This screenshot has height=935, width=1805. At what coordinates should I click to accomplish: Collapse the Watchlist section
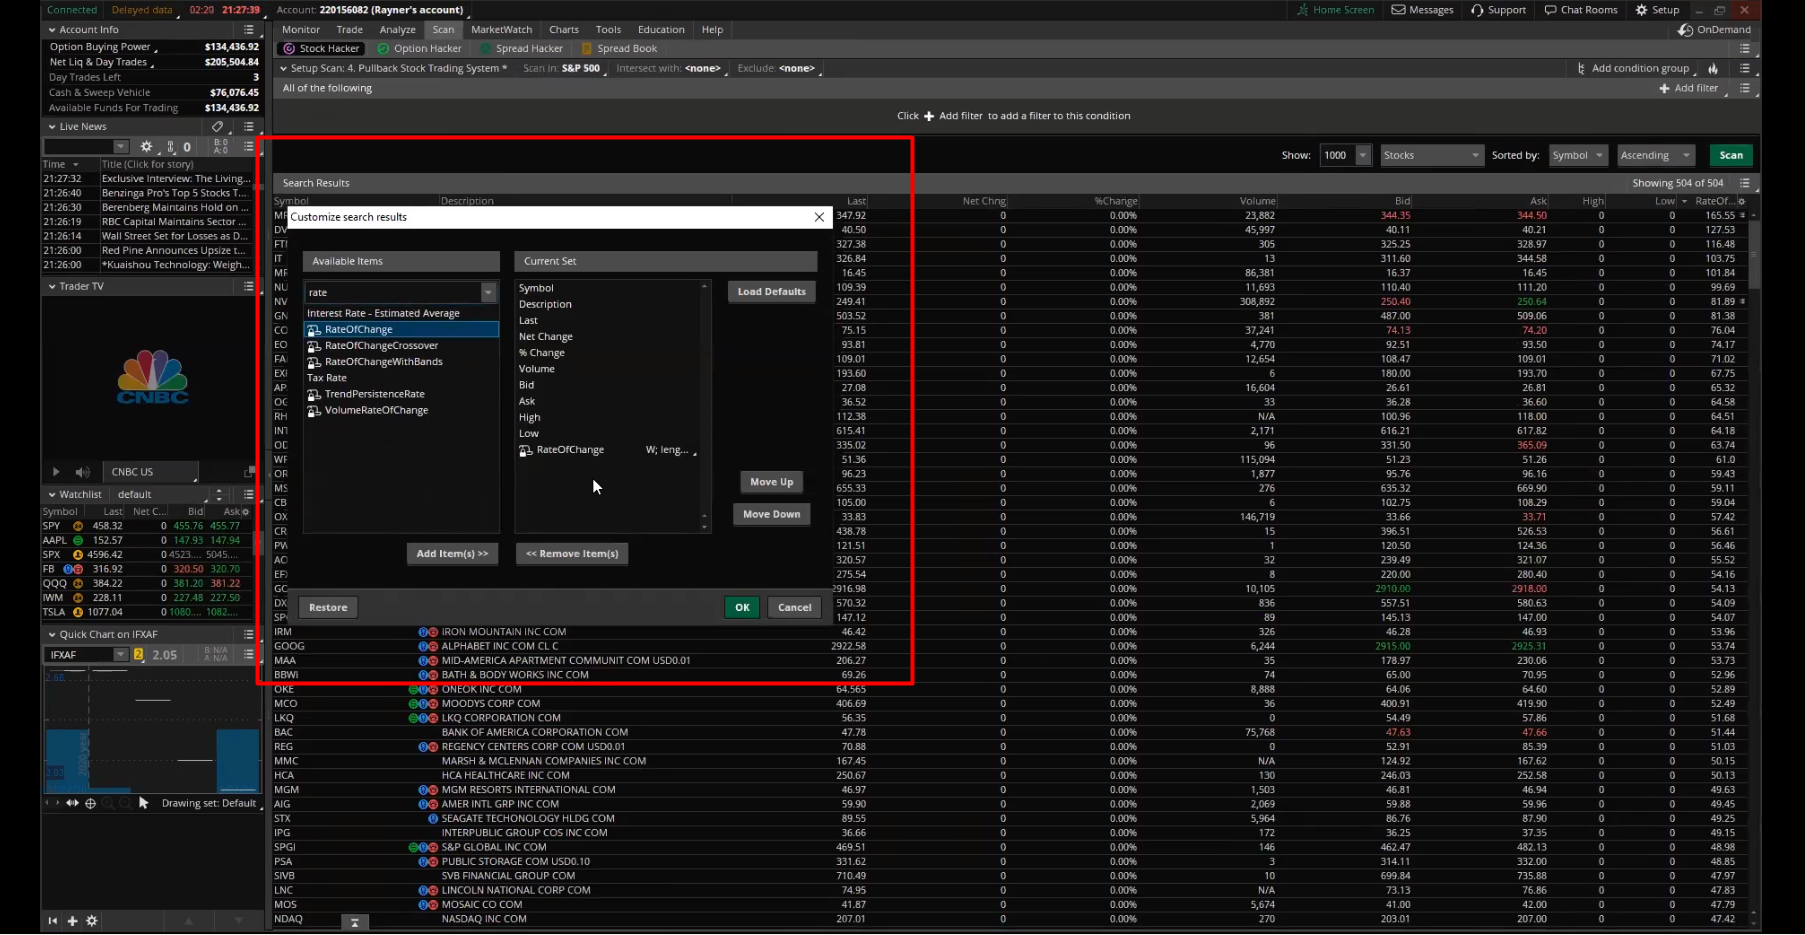[52, 494]
